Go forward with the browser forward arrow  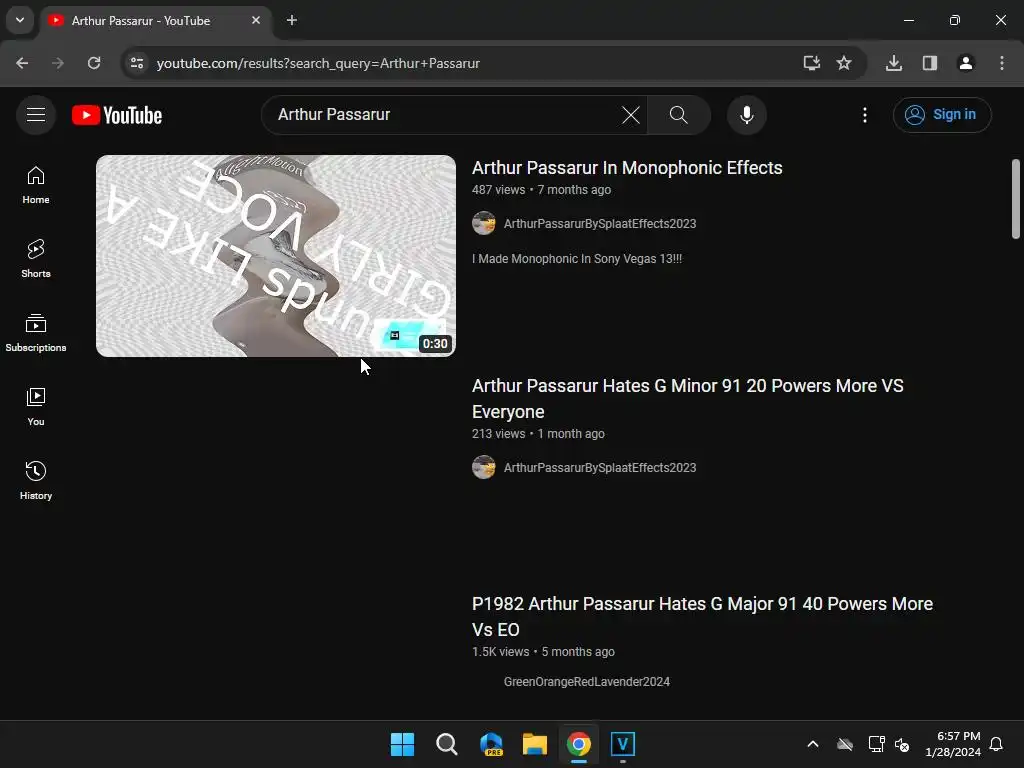(58, 63)
